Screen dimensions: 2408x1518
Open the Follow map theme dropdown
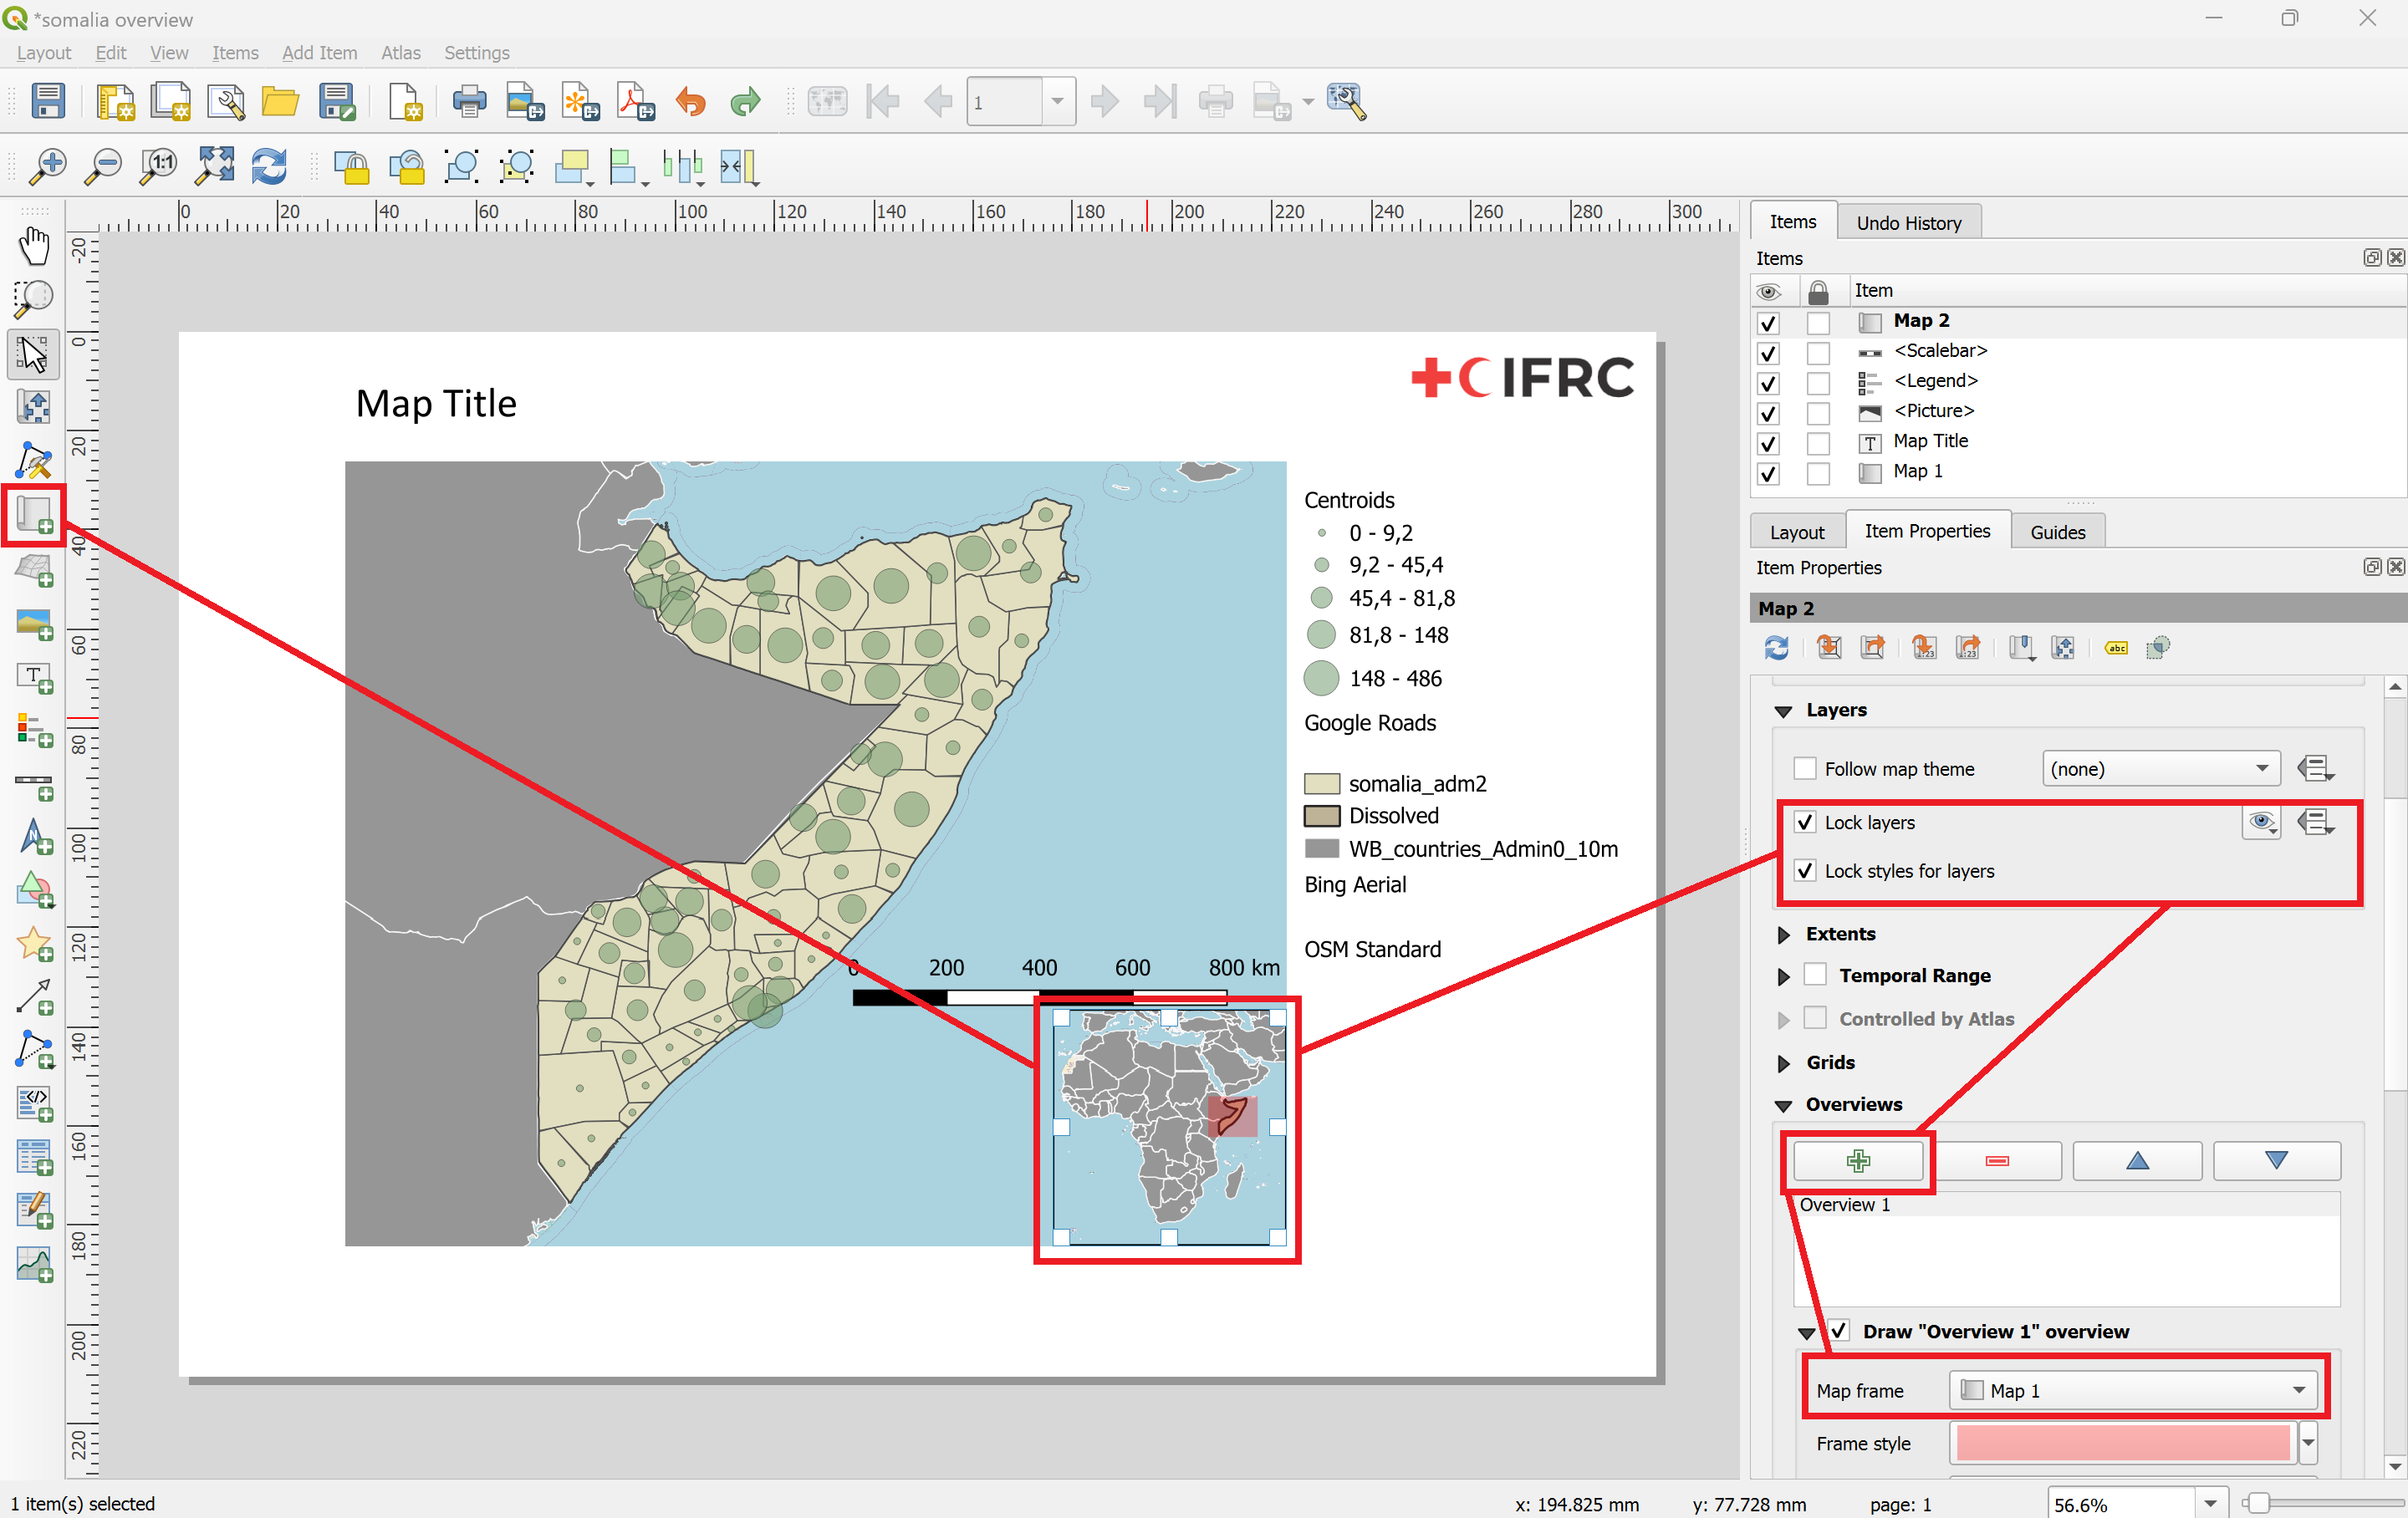tap(2160, 768)
